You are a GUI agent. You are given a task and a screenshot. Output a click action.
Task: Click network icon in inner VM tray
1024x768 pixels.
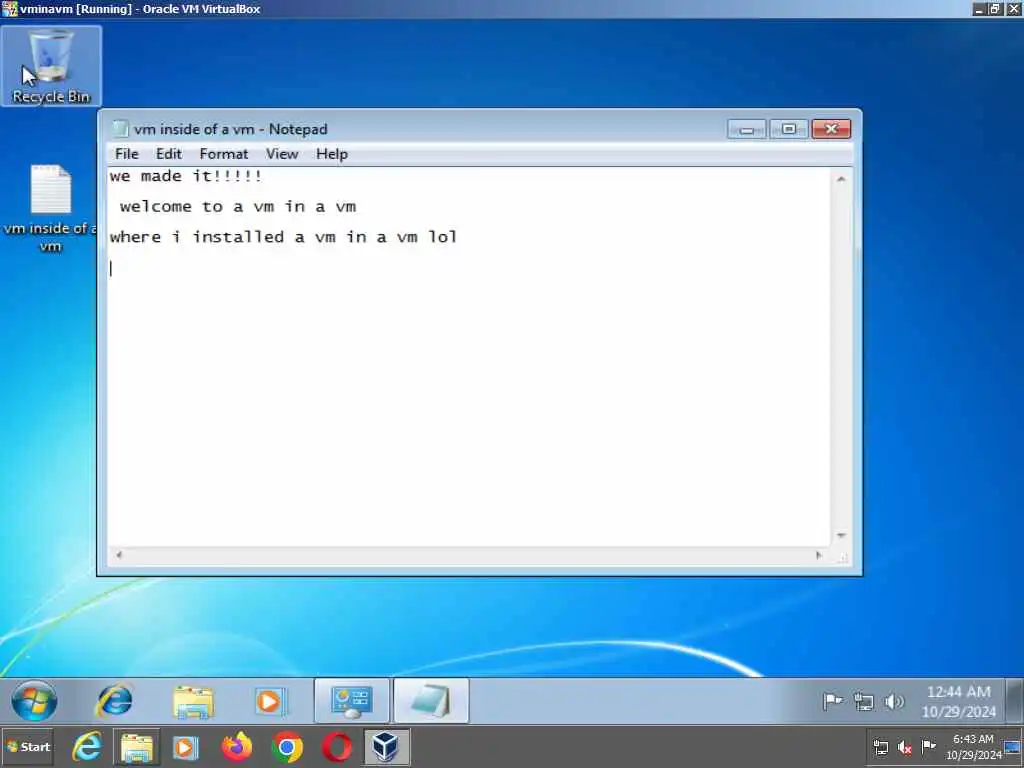863,702
